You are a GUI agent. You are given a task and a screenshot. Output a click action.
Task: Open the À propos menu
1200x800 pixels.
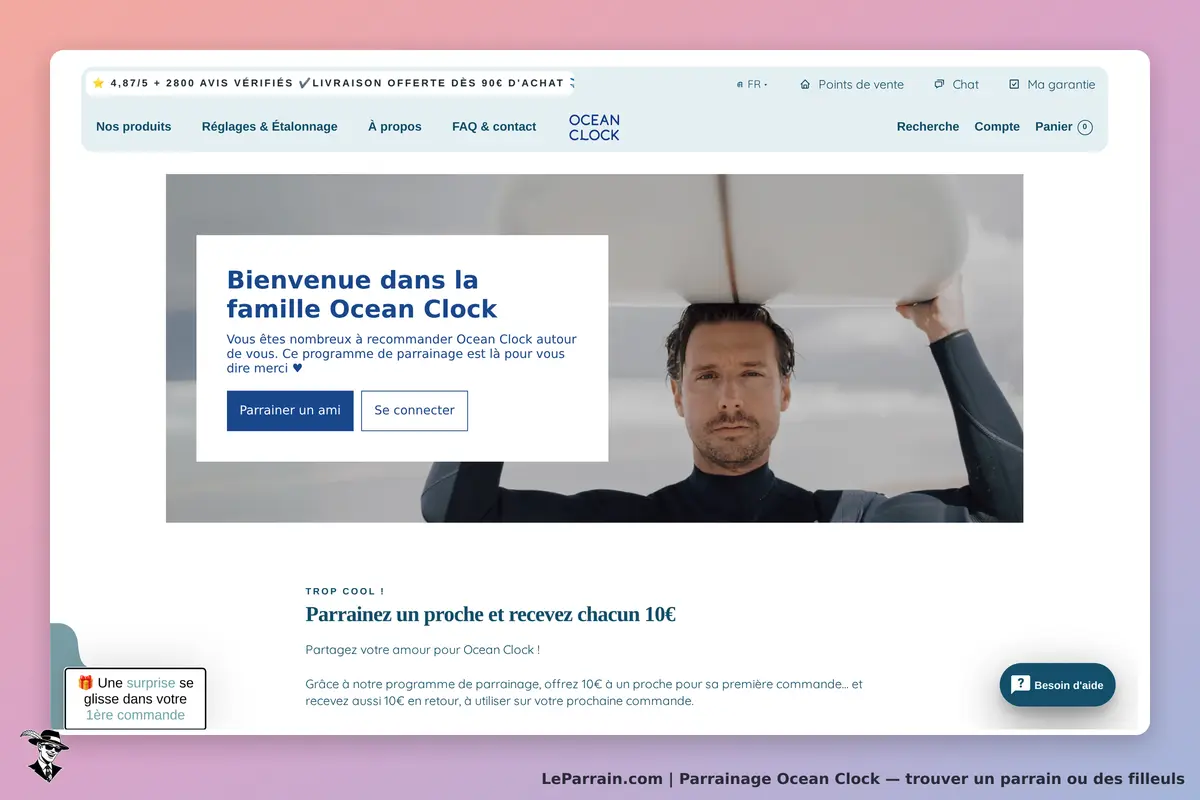pos(395,127)
